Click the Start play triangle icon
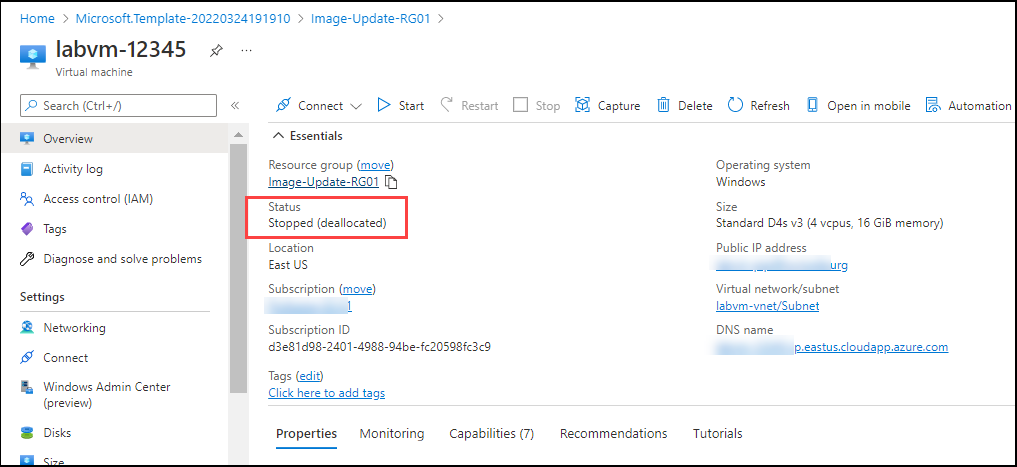1017x467 pixels. coord(384,105)
